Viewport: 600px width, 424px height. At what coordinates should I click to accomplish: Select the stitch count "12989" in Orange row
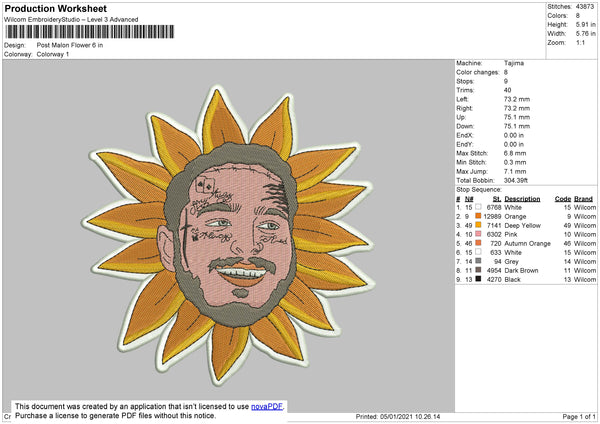pos(492,216)
